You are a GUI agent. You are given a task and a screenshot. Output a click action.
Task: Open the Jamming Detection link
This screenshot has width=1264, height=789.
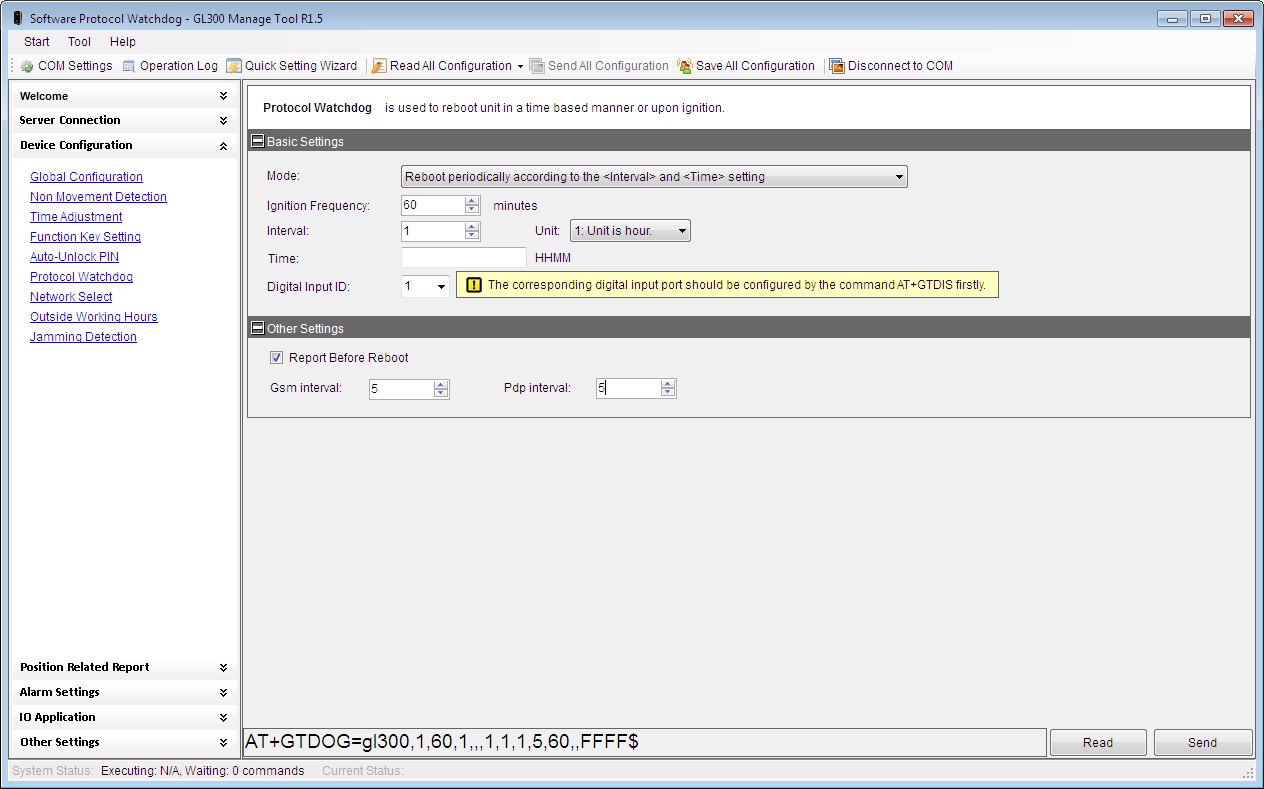pos(83,337)
